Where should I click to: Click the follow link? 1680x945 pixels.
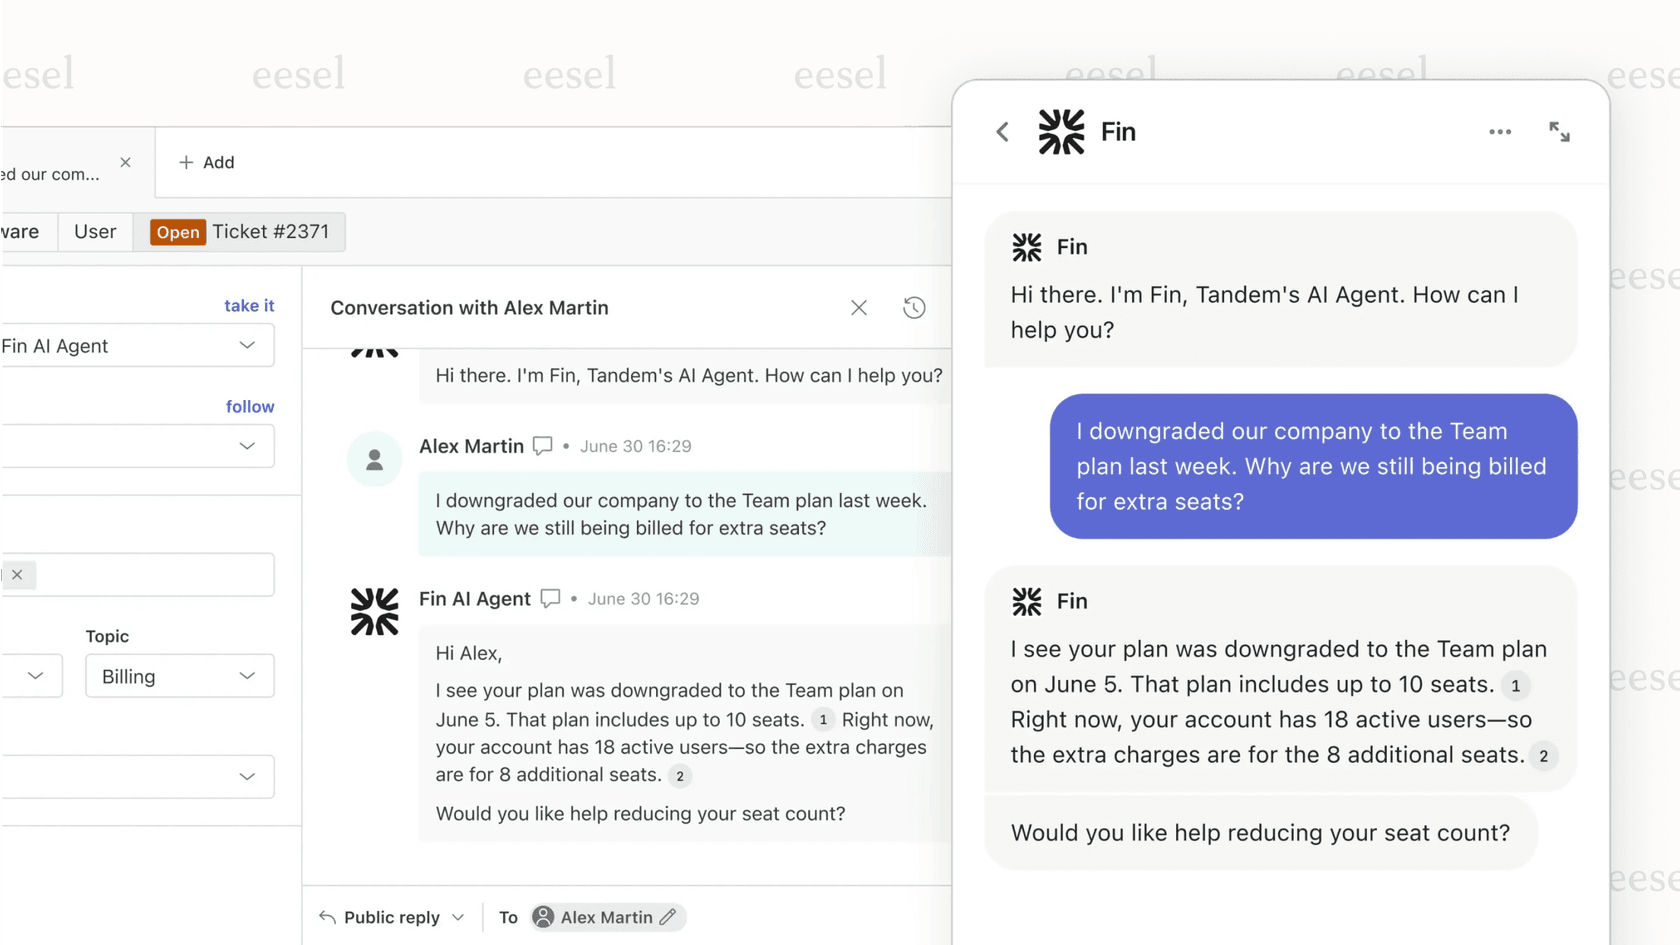click(x=250, y=406)
